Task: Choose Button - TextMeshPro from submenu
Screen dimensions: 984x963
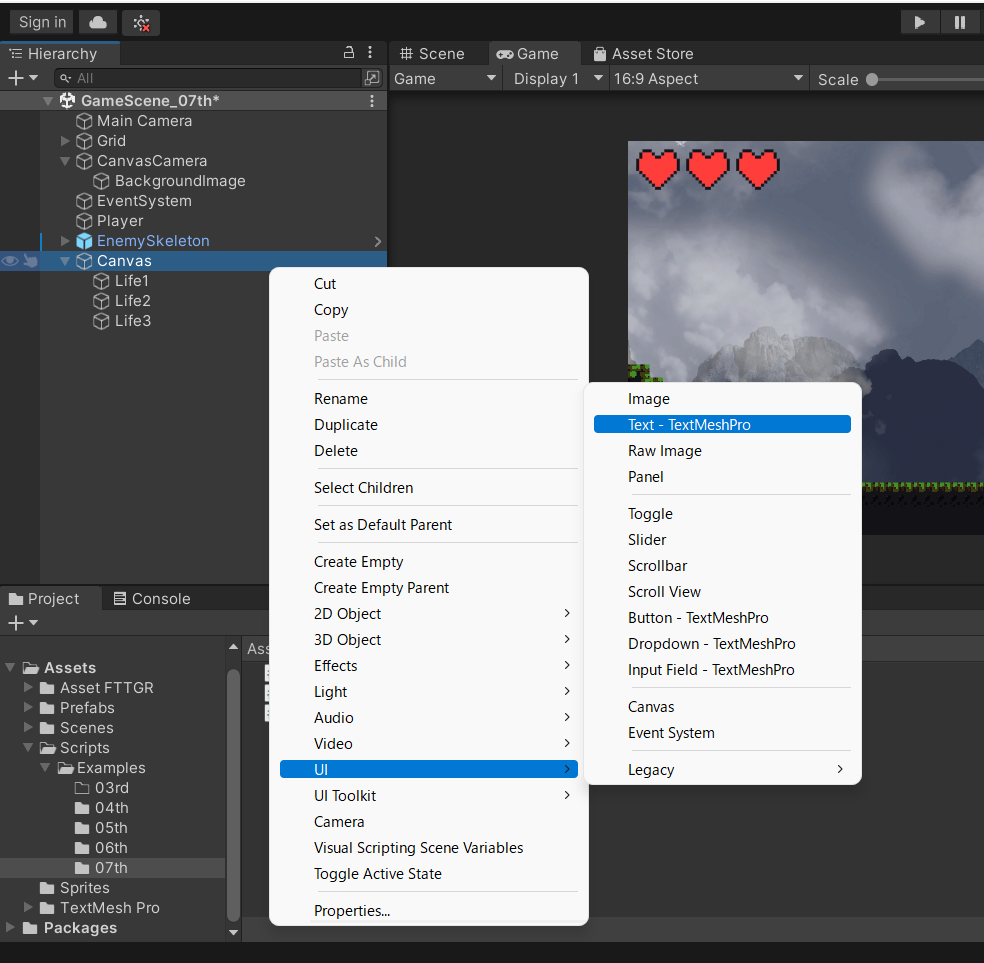Action: (x=698, y=618)
